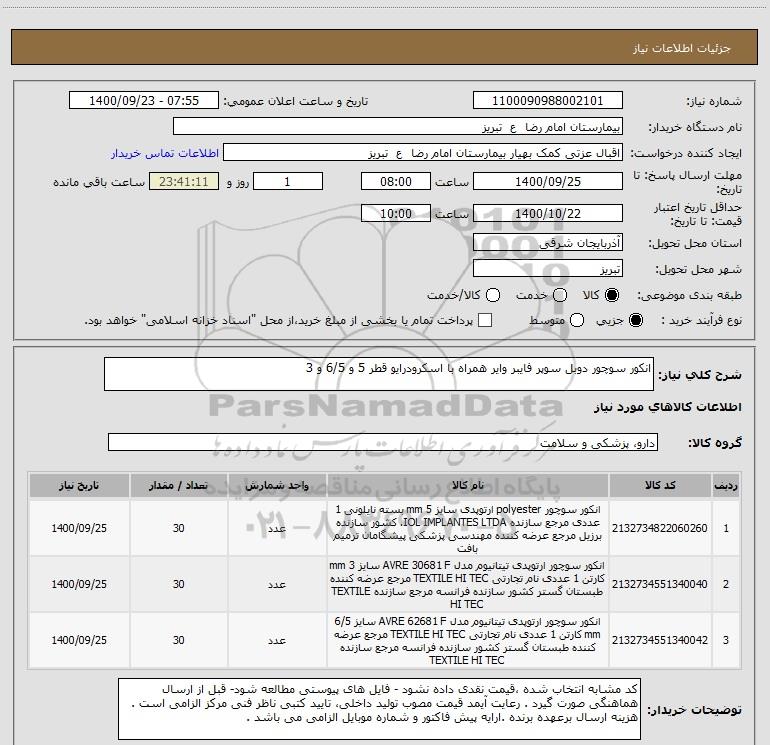Click quantity 30 in row 3

[x=179, y=640]
